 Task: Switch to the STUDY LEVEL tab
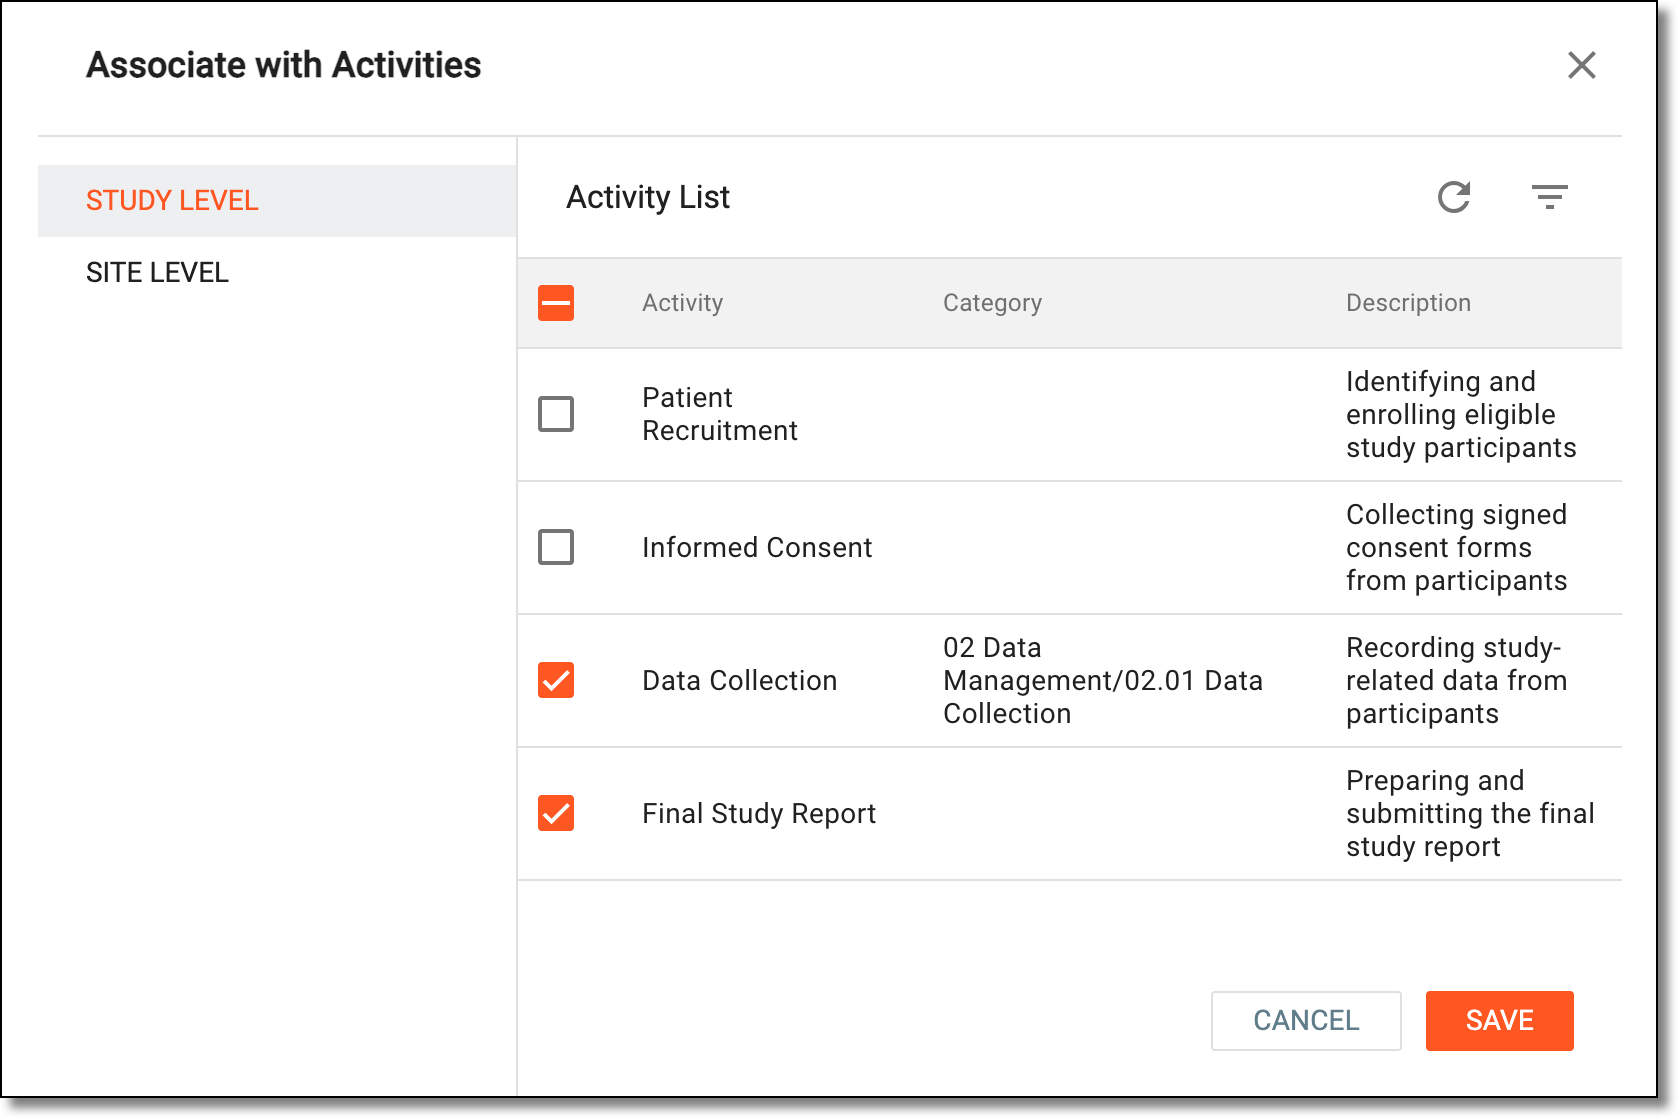tap(277, 201)
